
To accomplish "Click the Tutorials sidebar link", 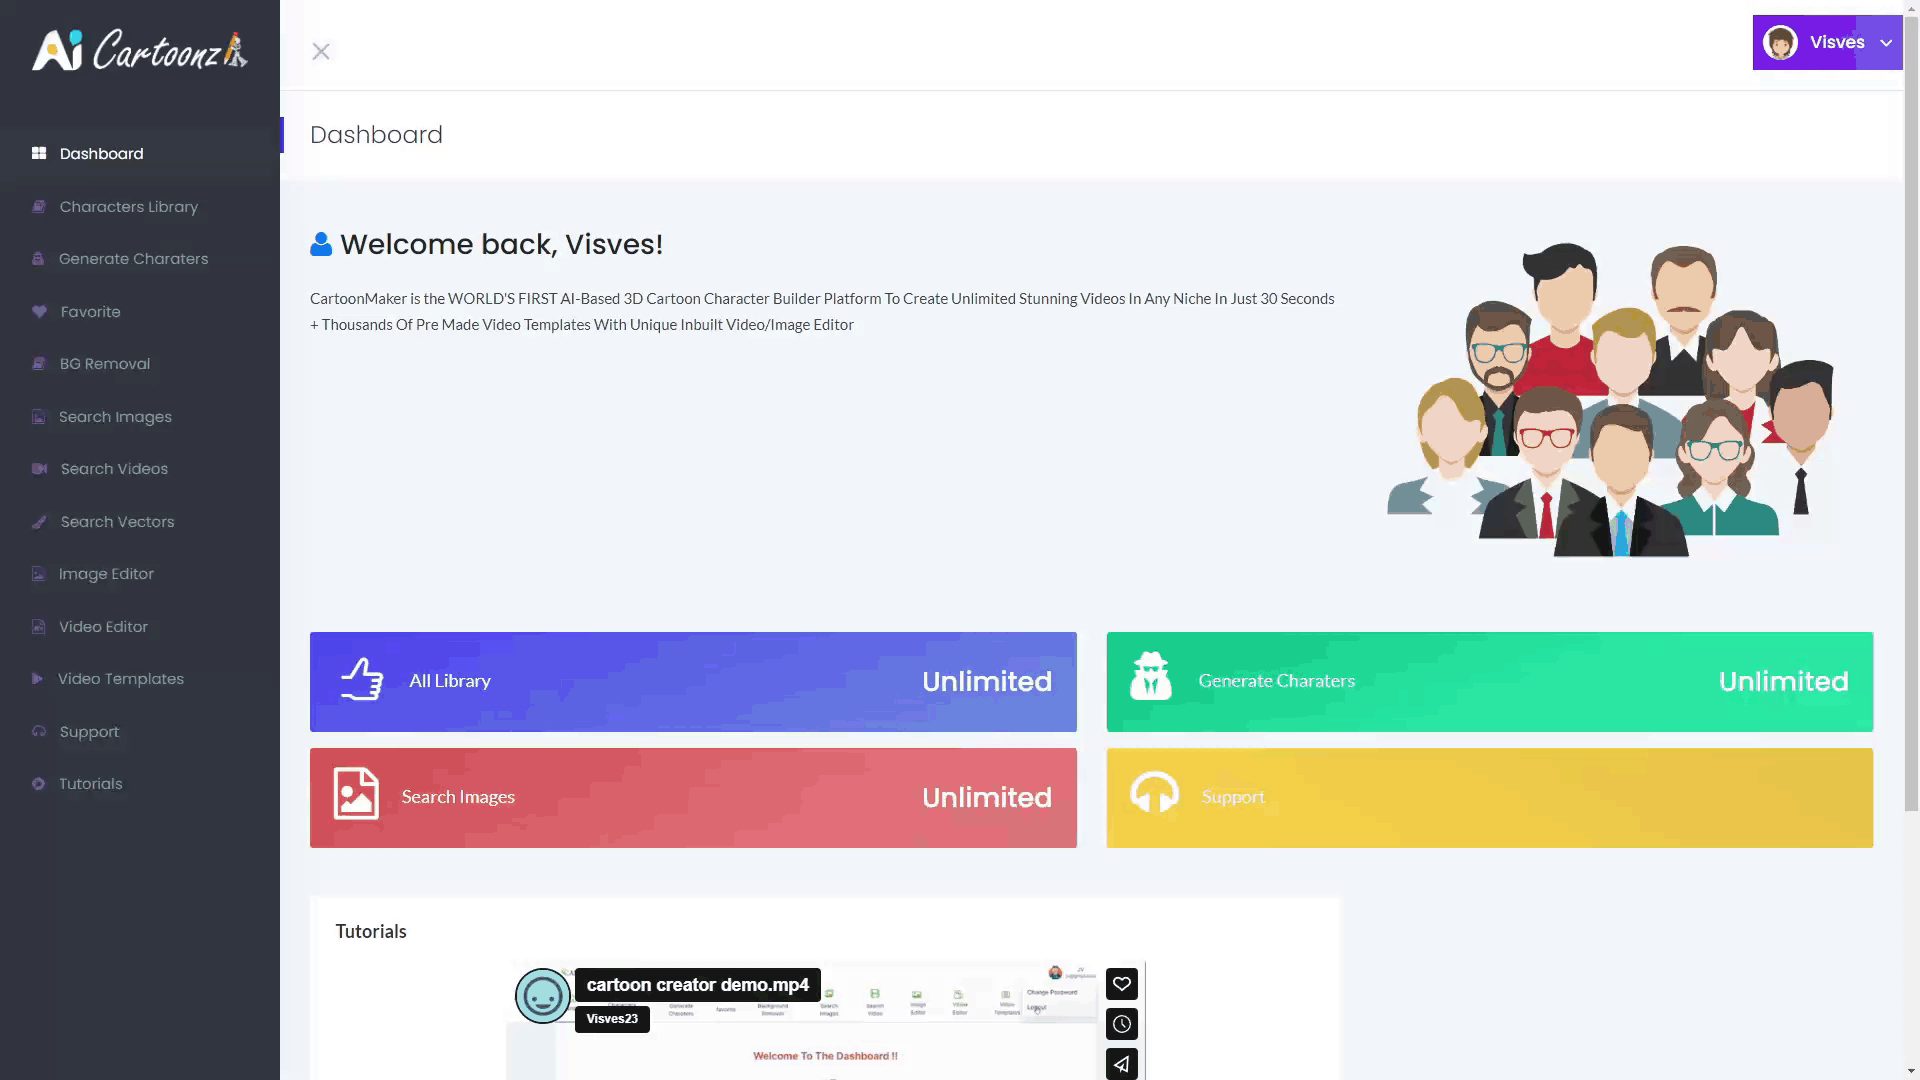I will (x=90, y=784).
